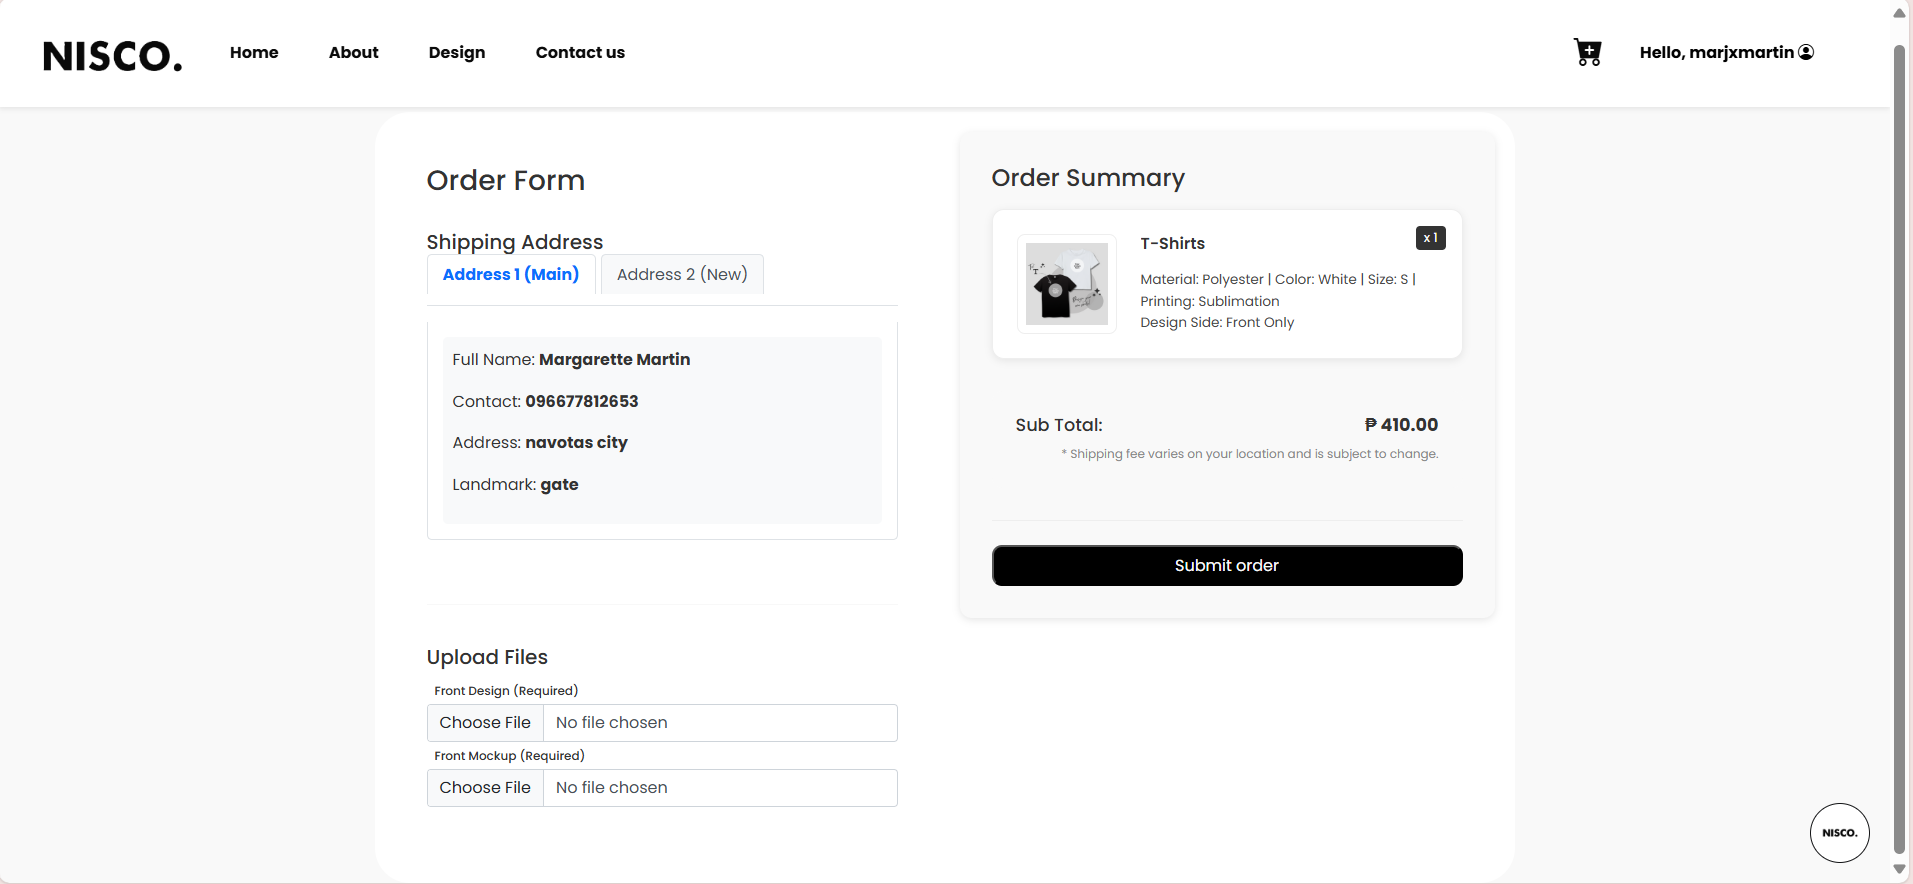This screenshot has width=1913, height=884.
Task: Open the Contact us page
Action: point(580,52)
